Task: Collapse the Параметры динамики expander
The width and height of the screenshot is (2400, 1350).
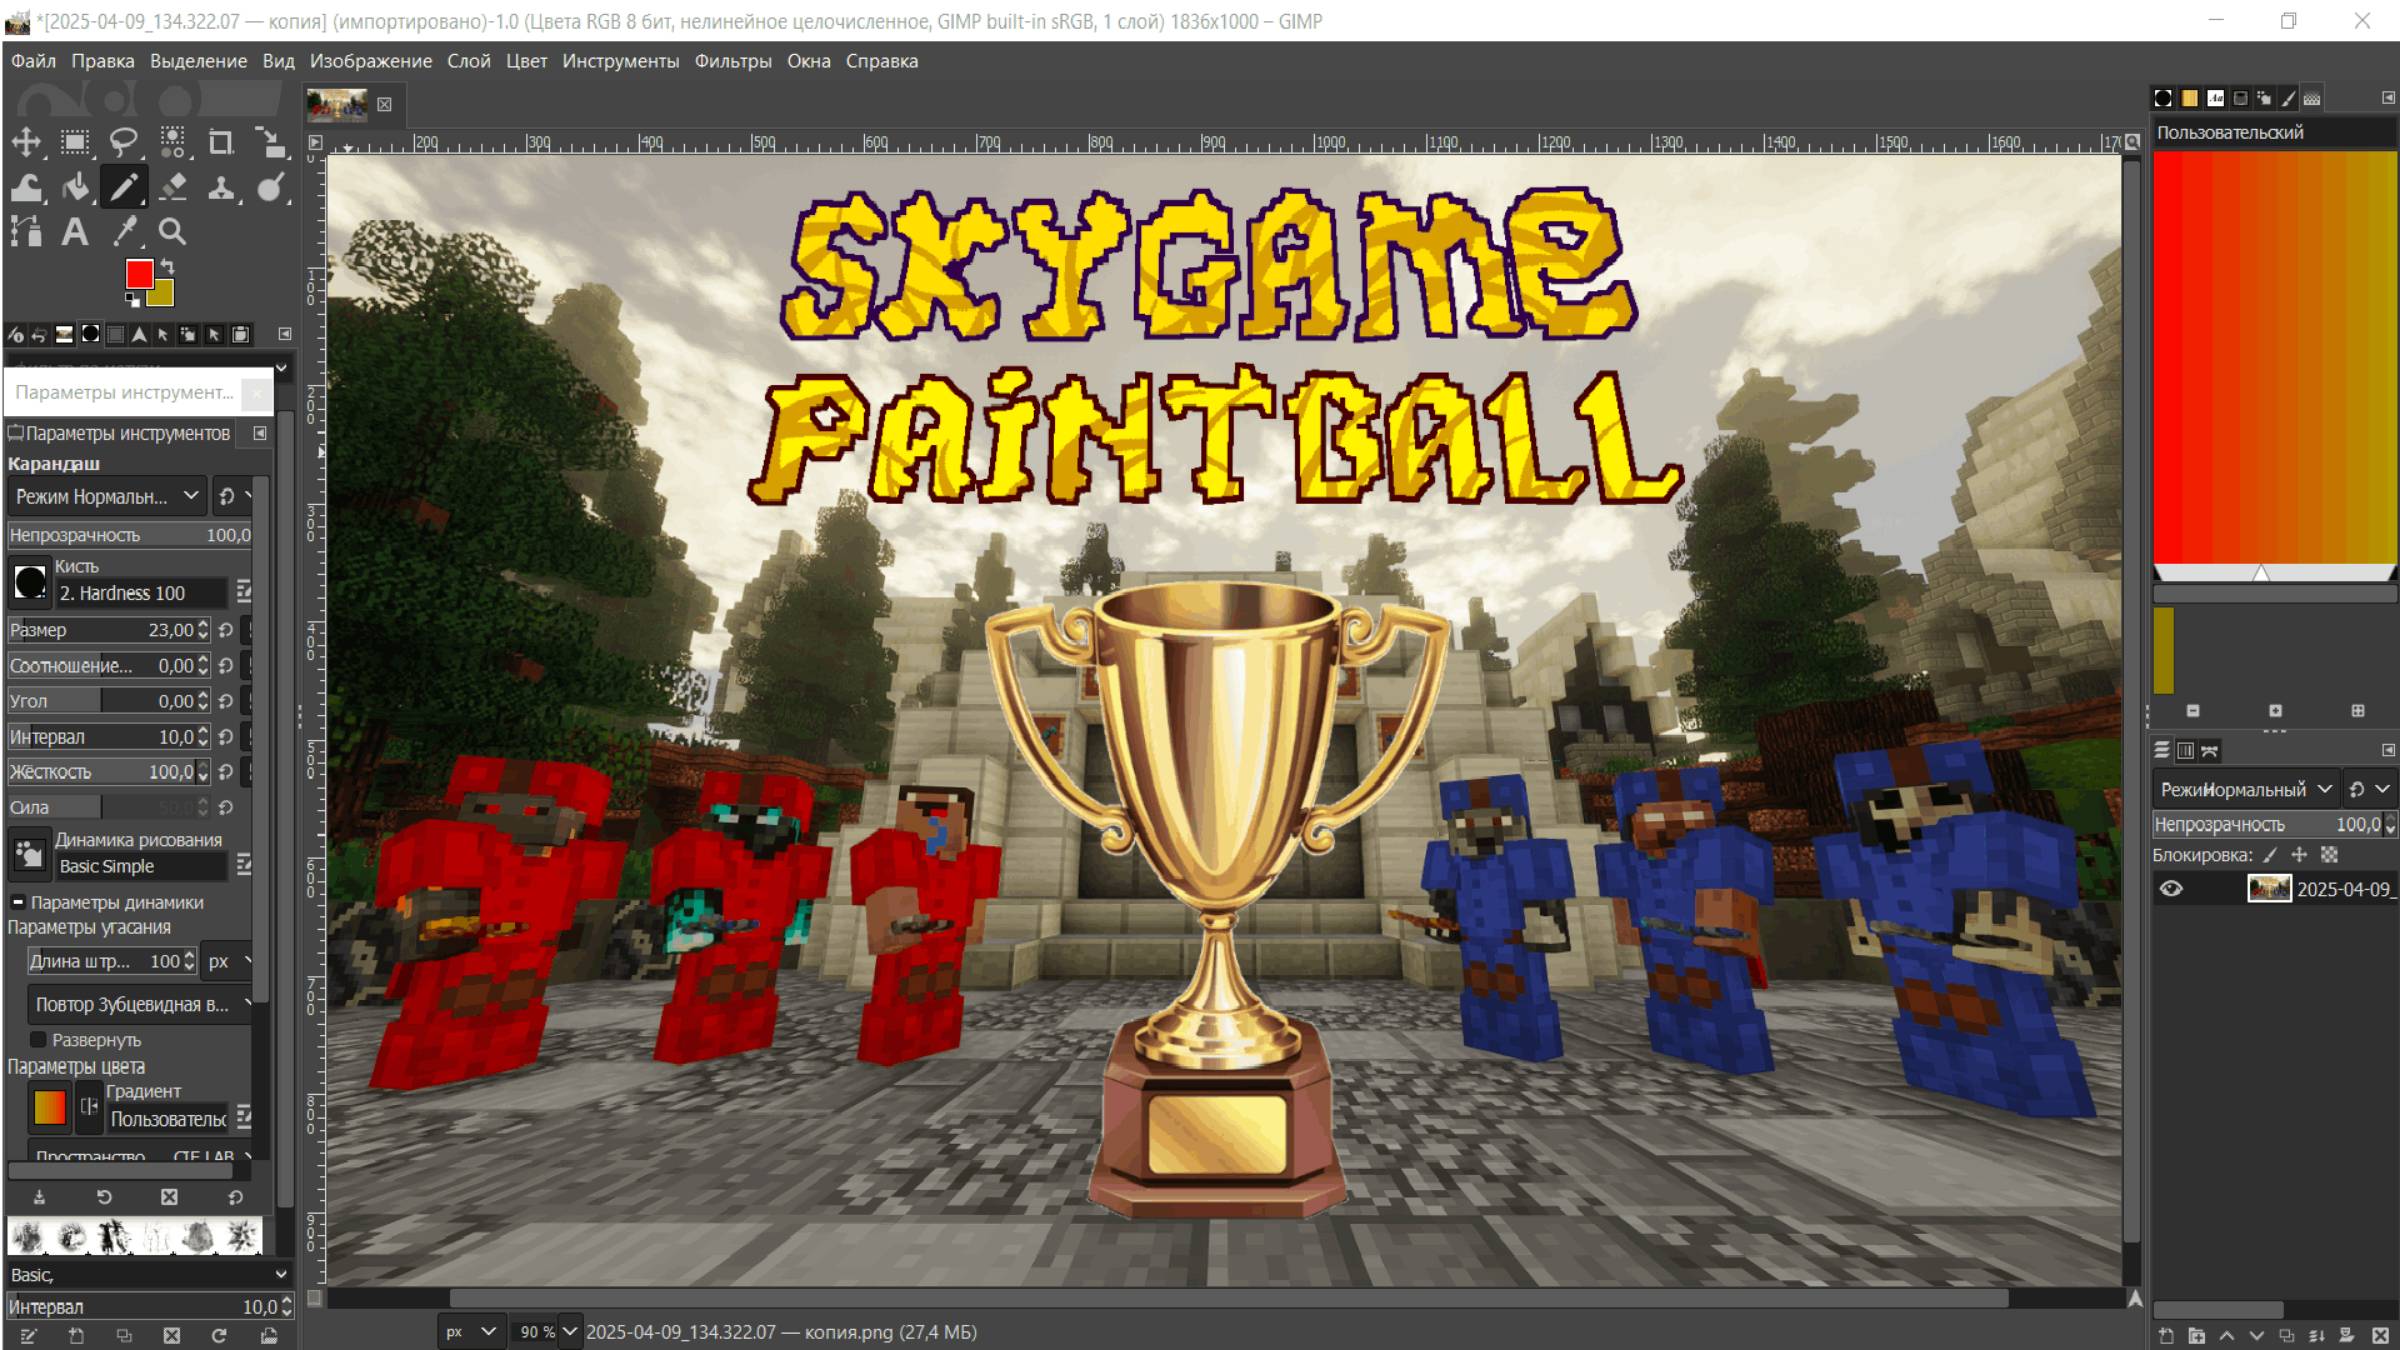Action: [18, 902]
